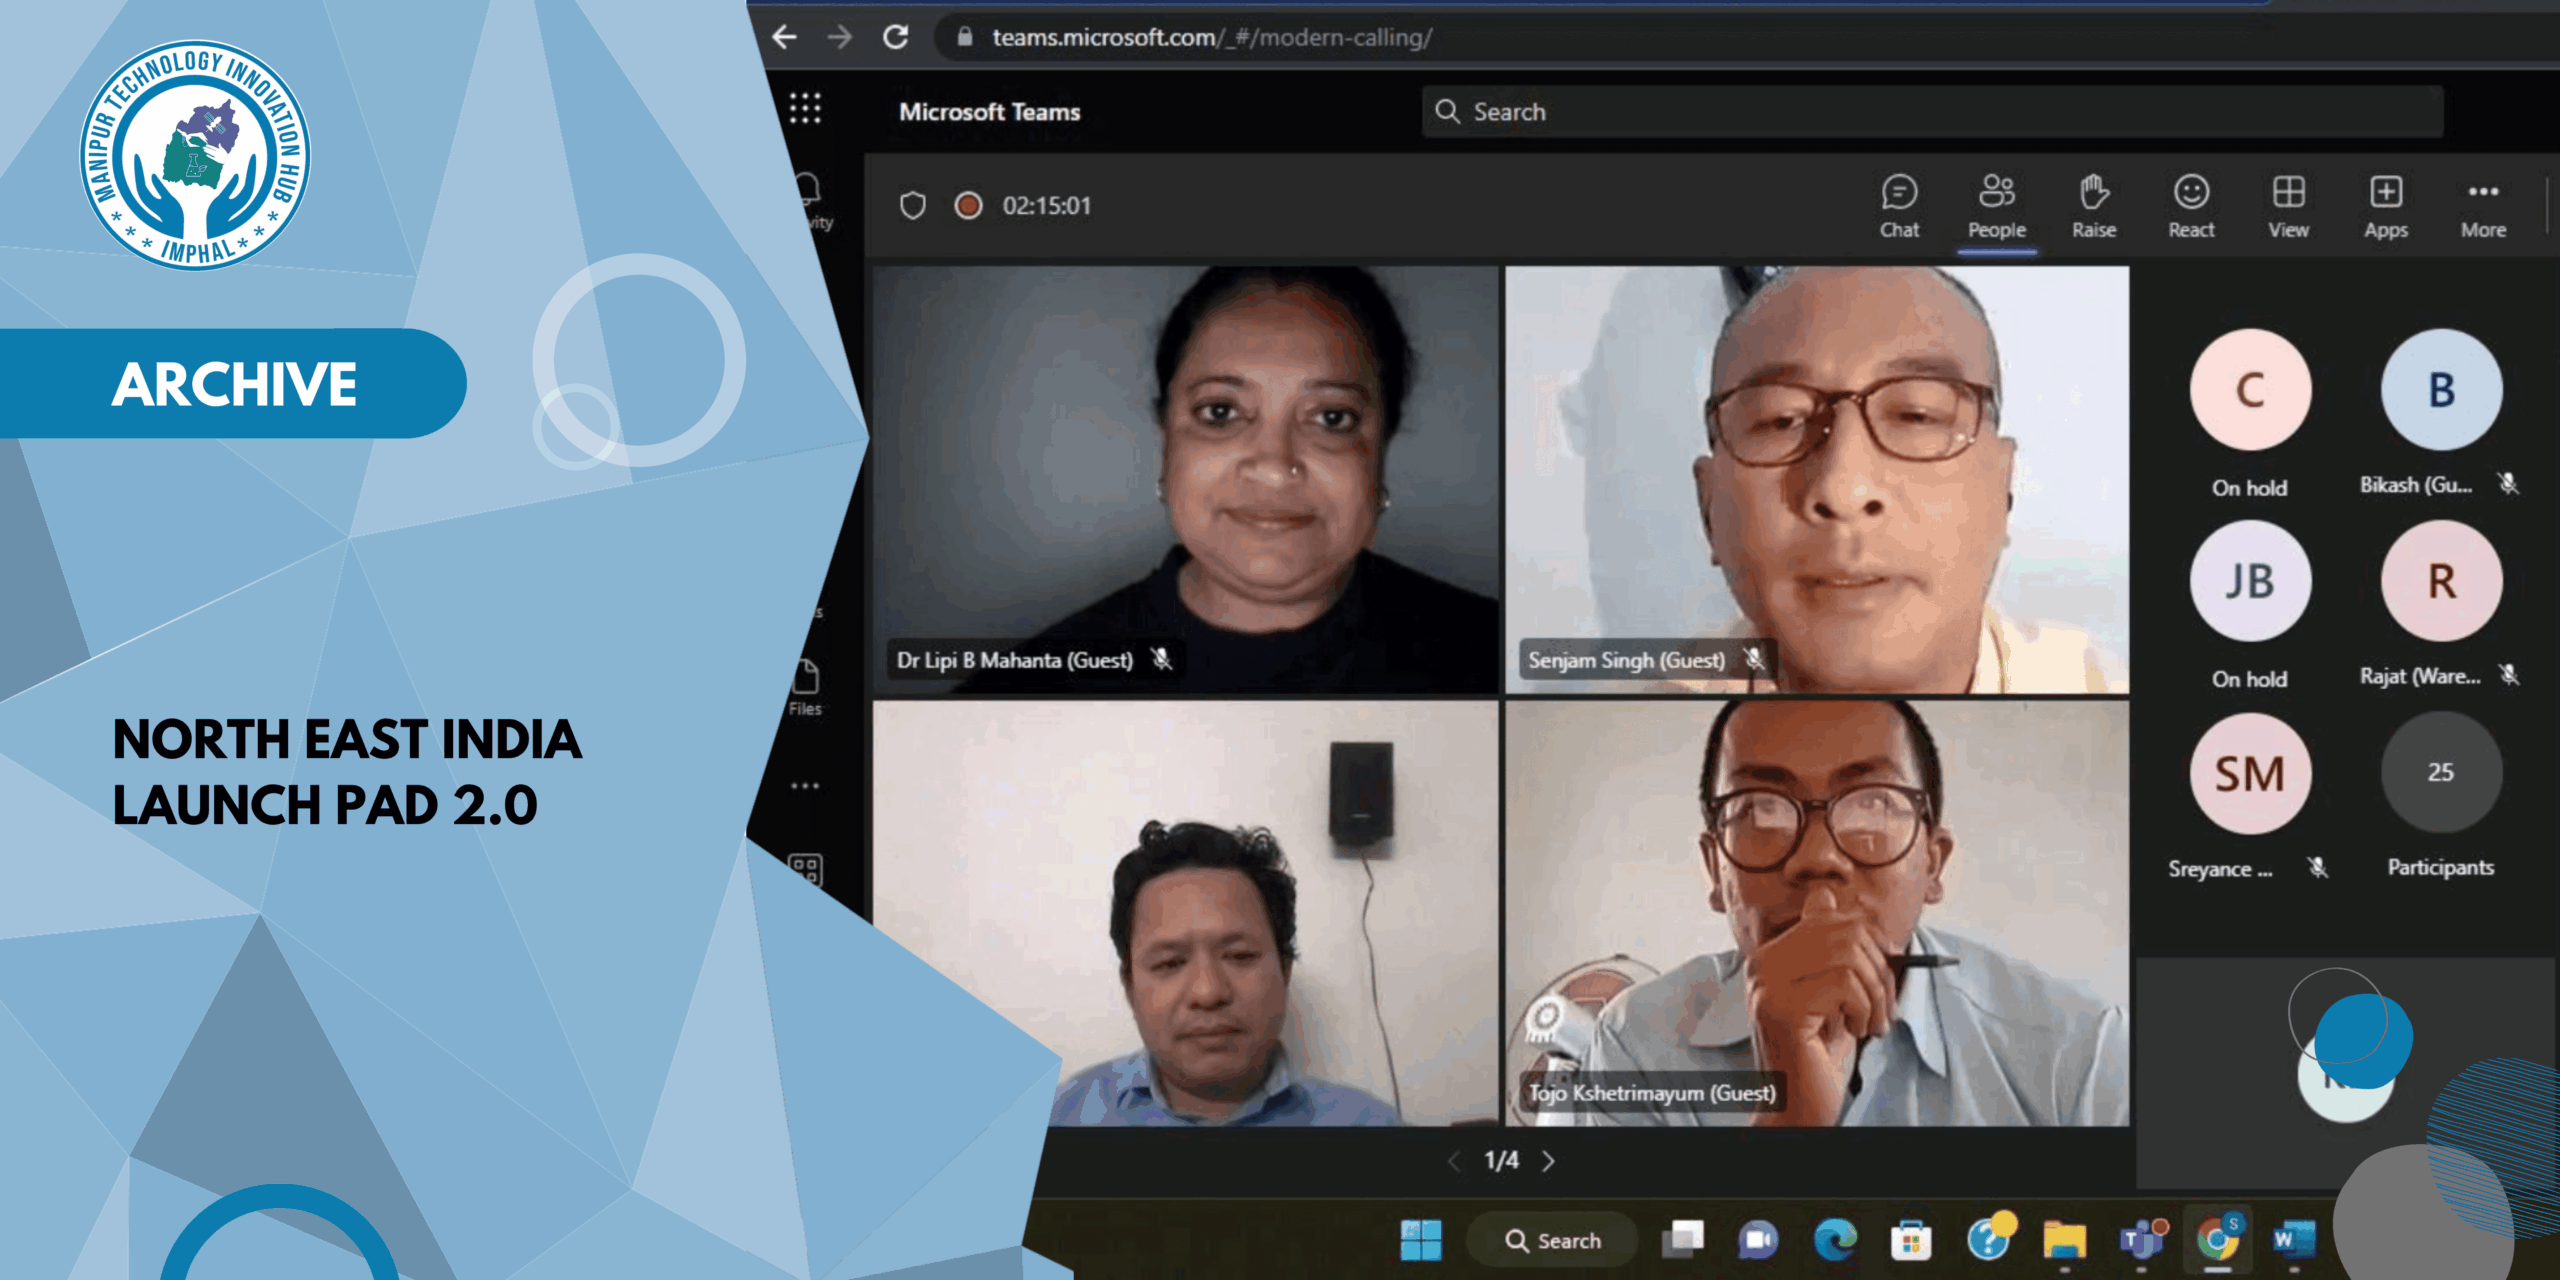The width and height of the screenshot is (2560, 1280).
Task: Go to the next video page
Action: [1549, 1161]
